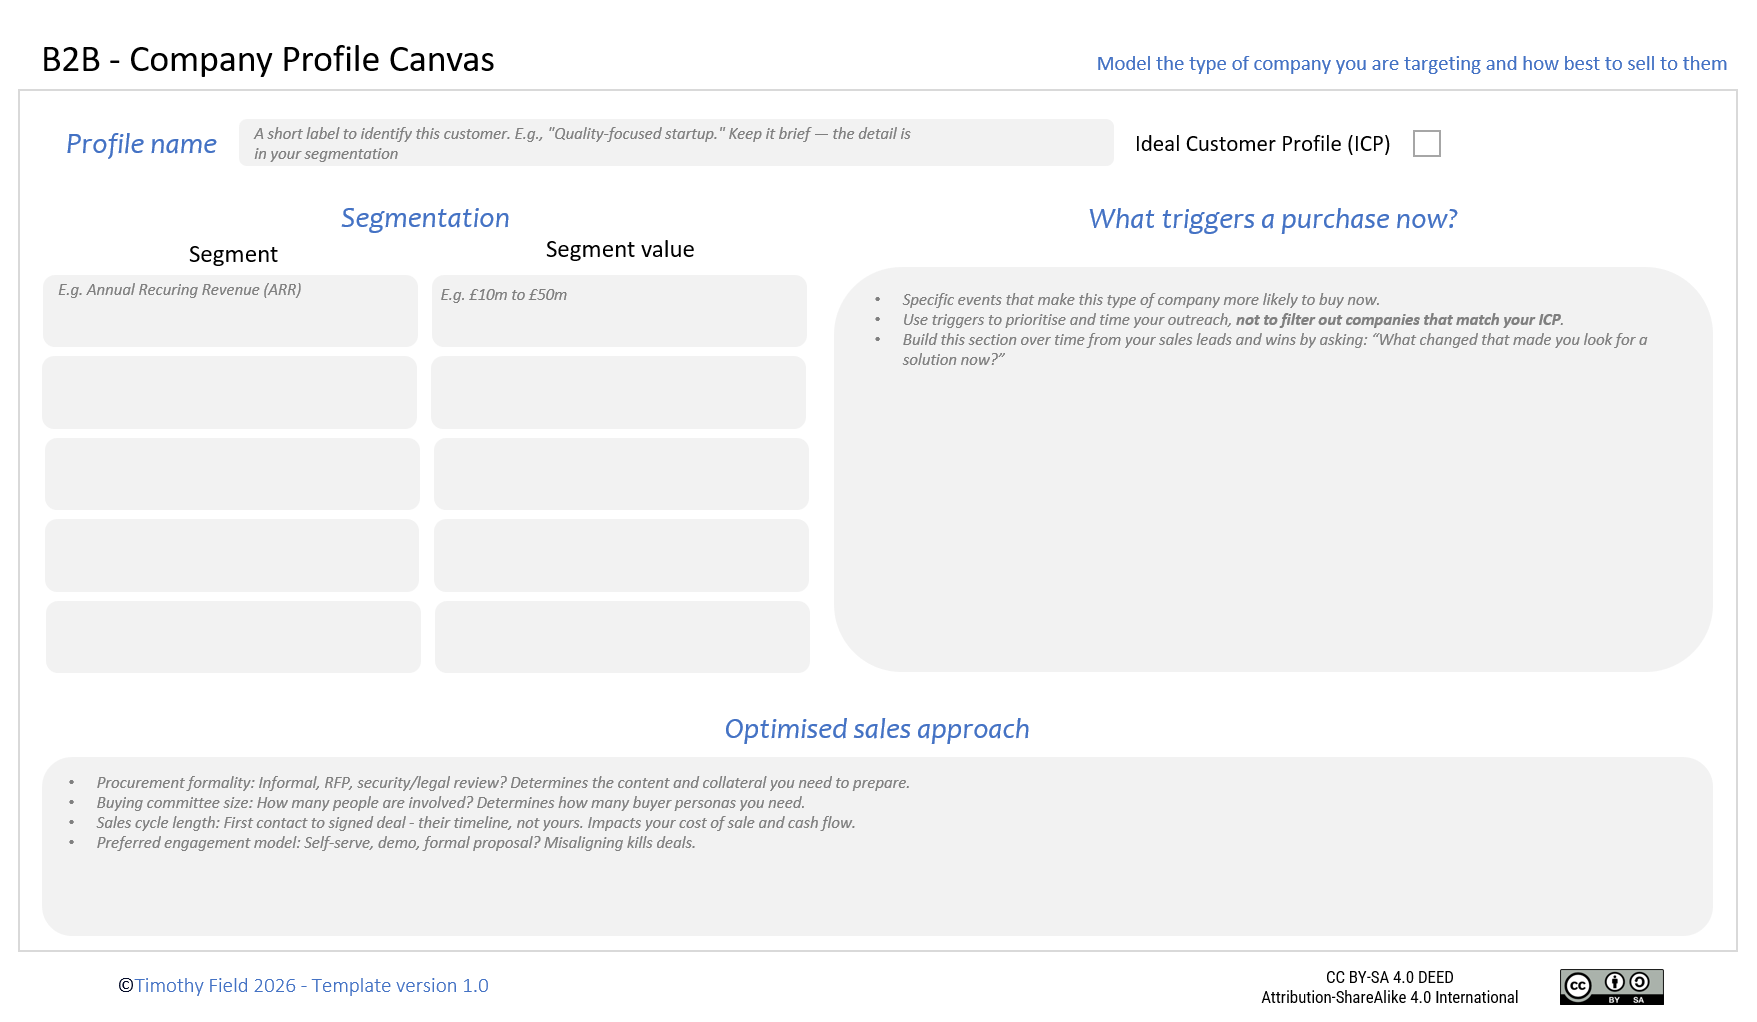Click the £10m to £50m segment value field
This screenshot has width=1757, height=1022.
(619, 311)
